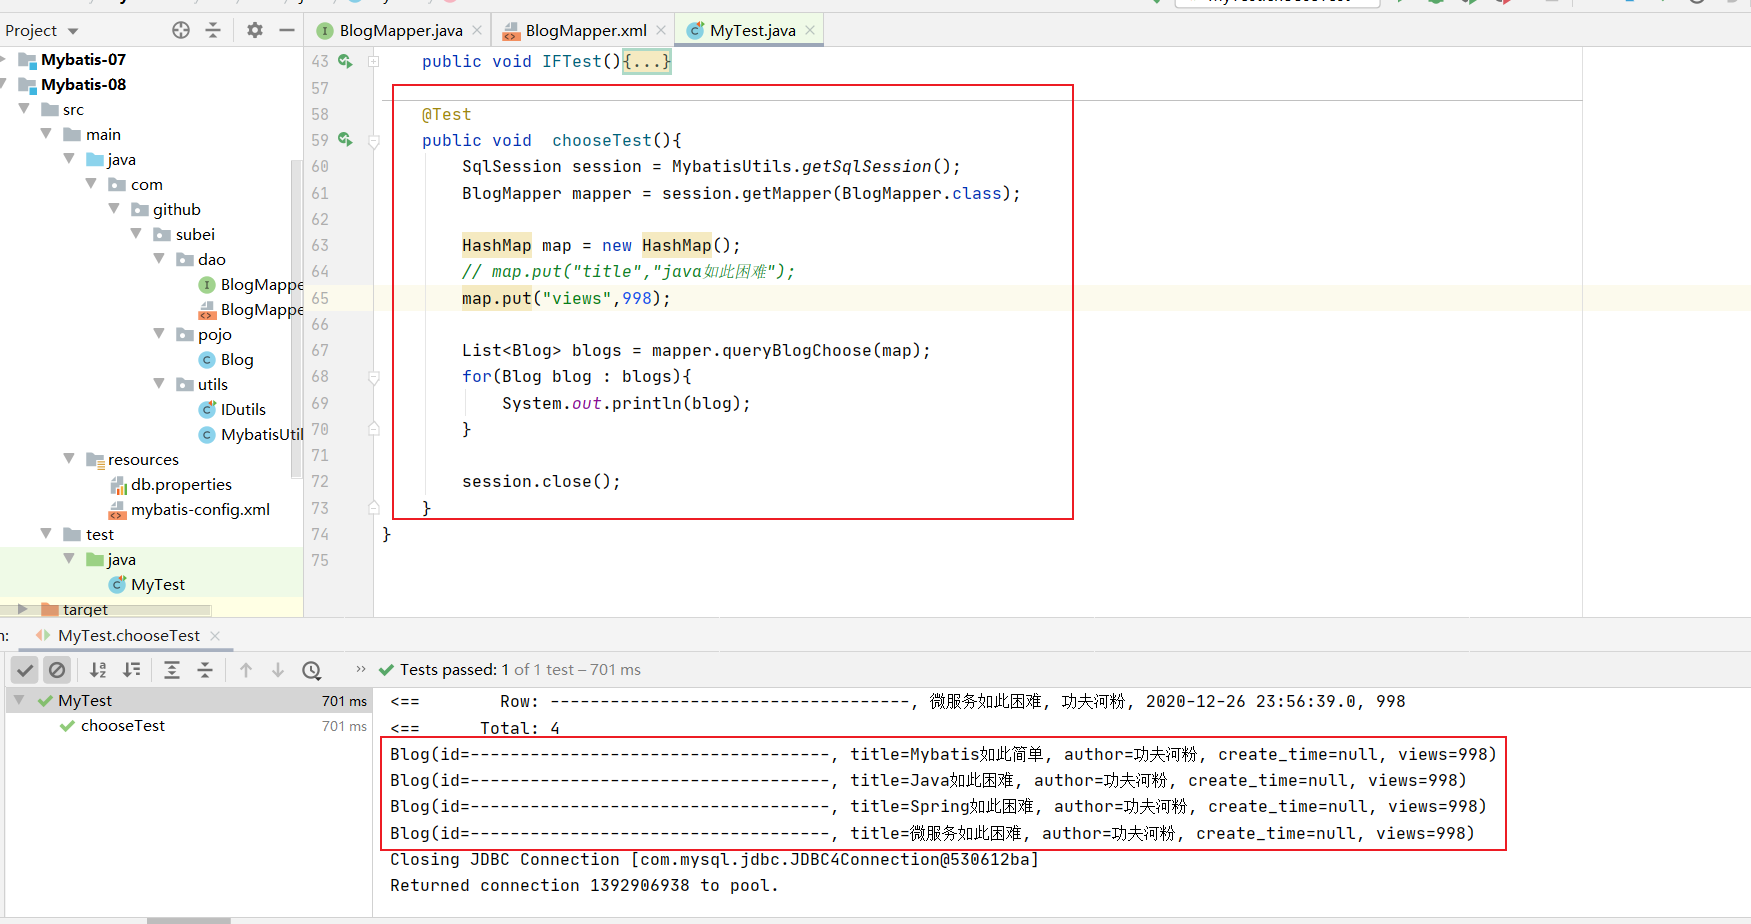Hide the Project panel with minus icon

tap(286, 30)
